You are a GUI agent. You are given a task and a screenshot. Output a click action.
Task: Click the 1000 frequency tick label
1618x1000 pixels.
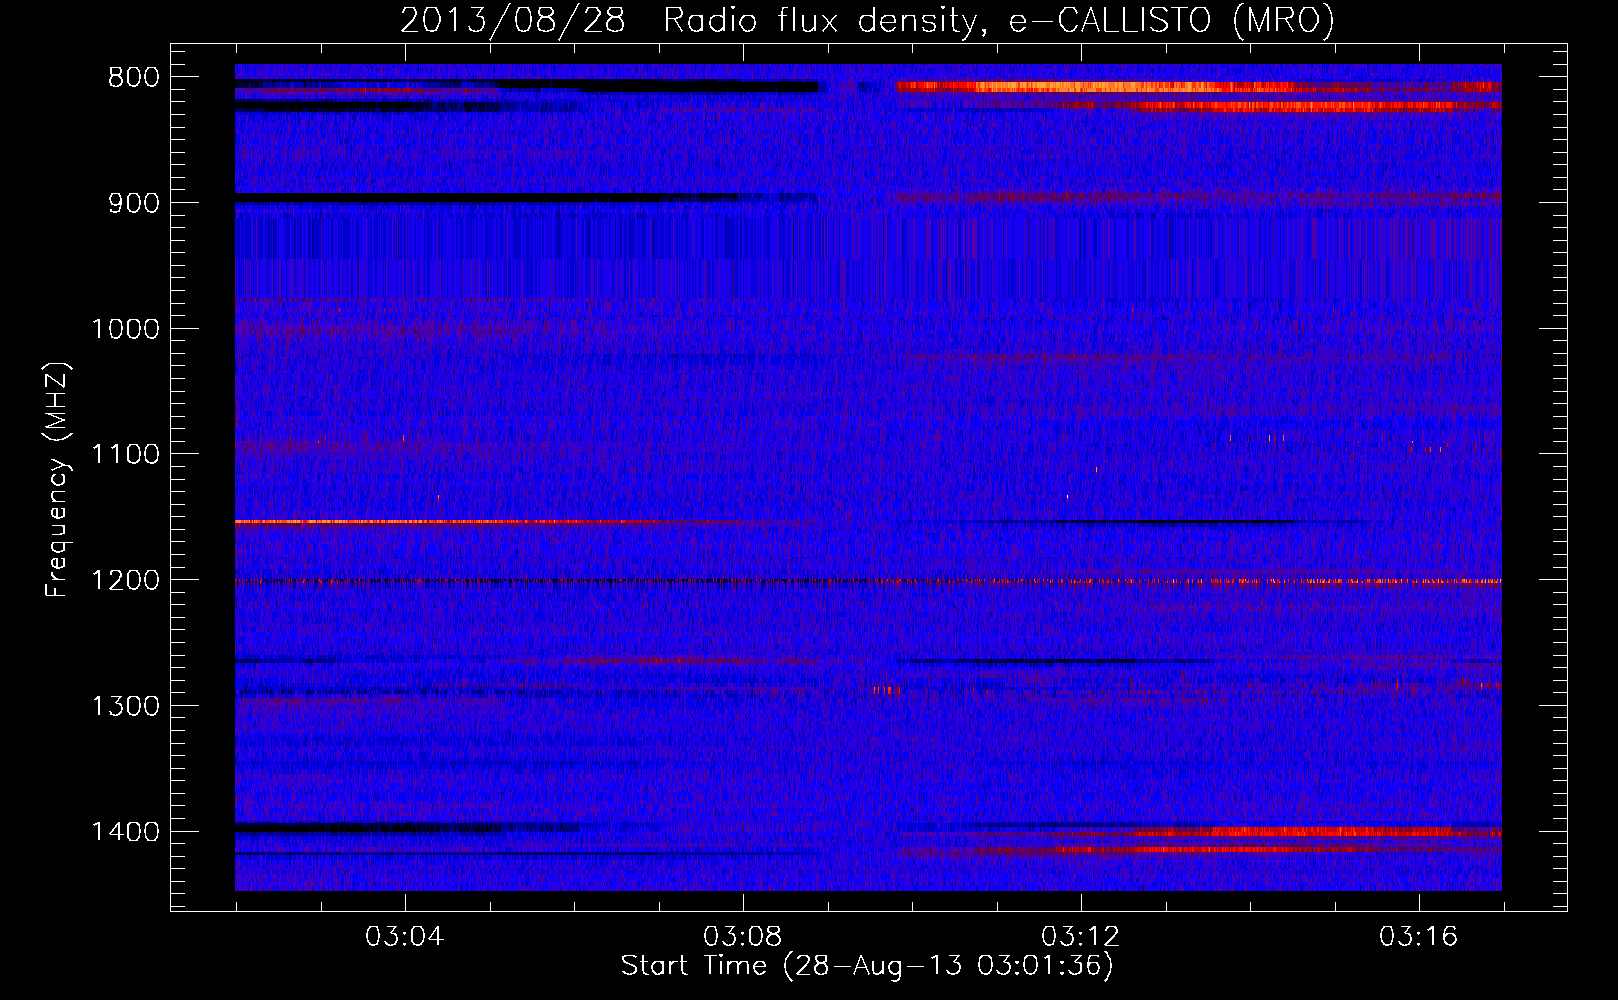click(125, 329)
